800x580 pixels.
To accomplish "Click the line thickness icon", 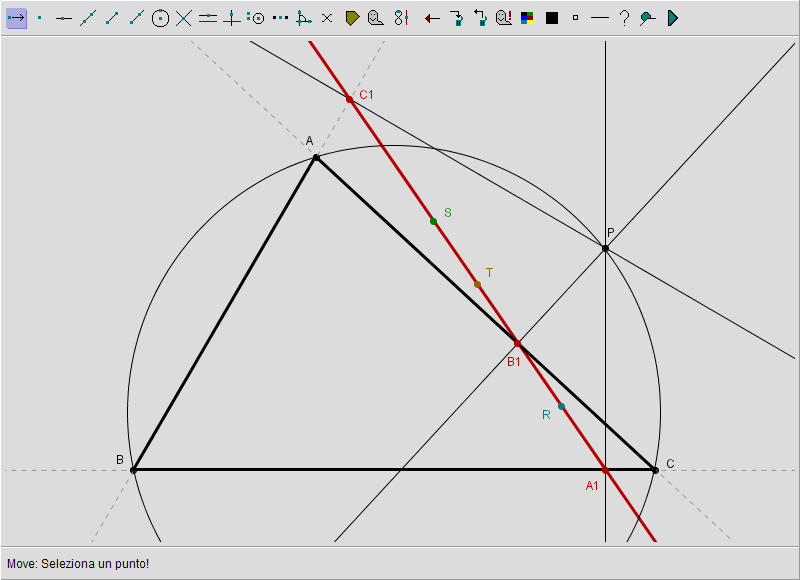I will coord(599,18).
